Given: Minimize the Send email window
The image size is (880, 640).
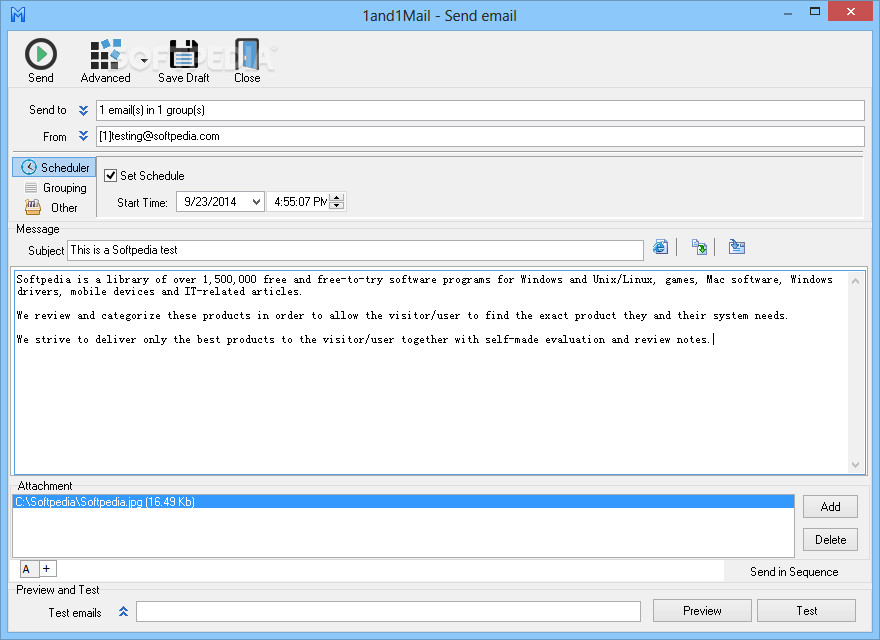Looking at the screenshot, I should click(788, 12).
